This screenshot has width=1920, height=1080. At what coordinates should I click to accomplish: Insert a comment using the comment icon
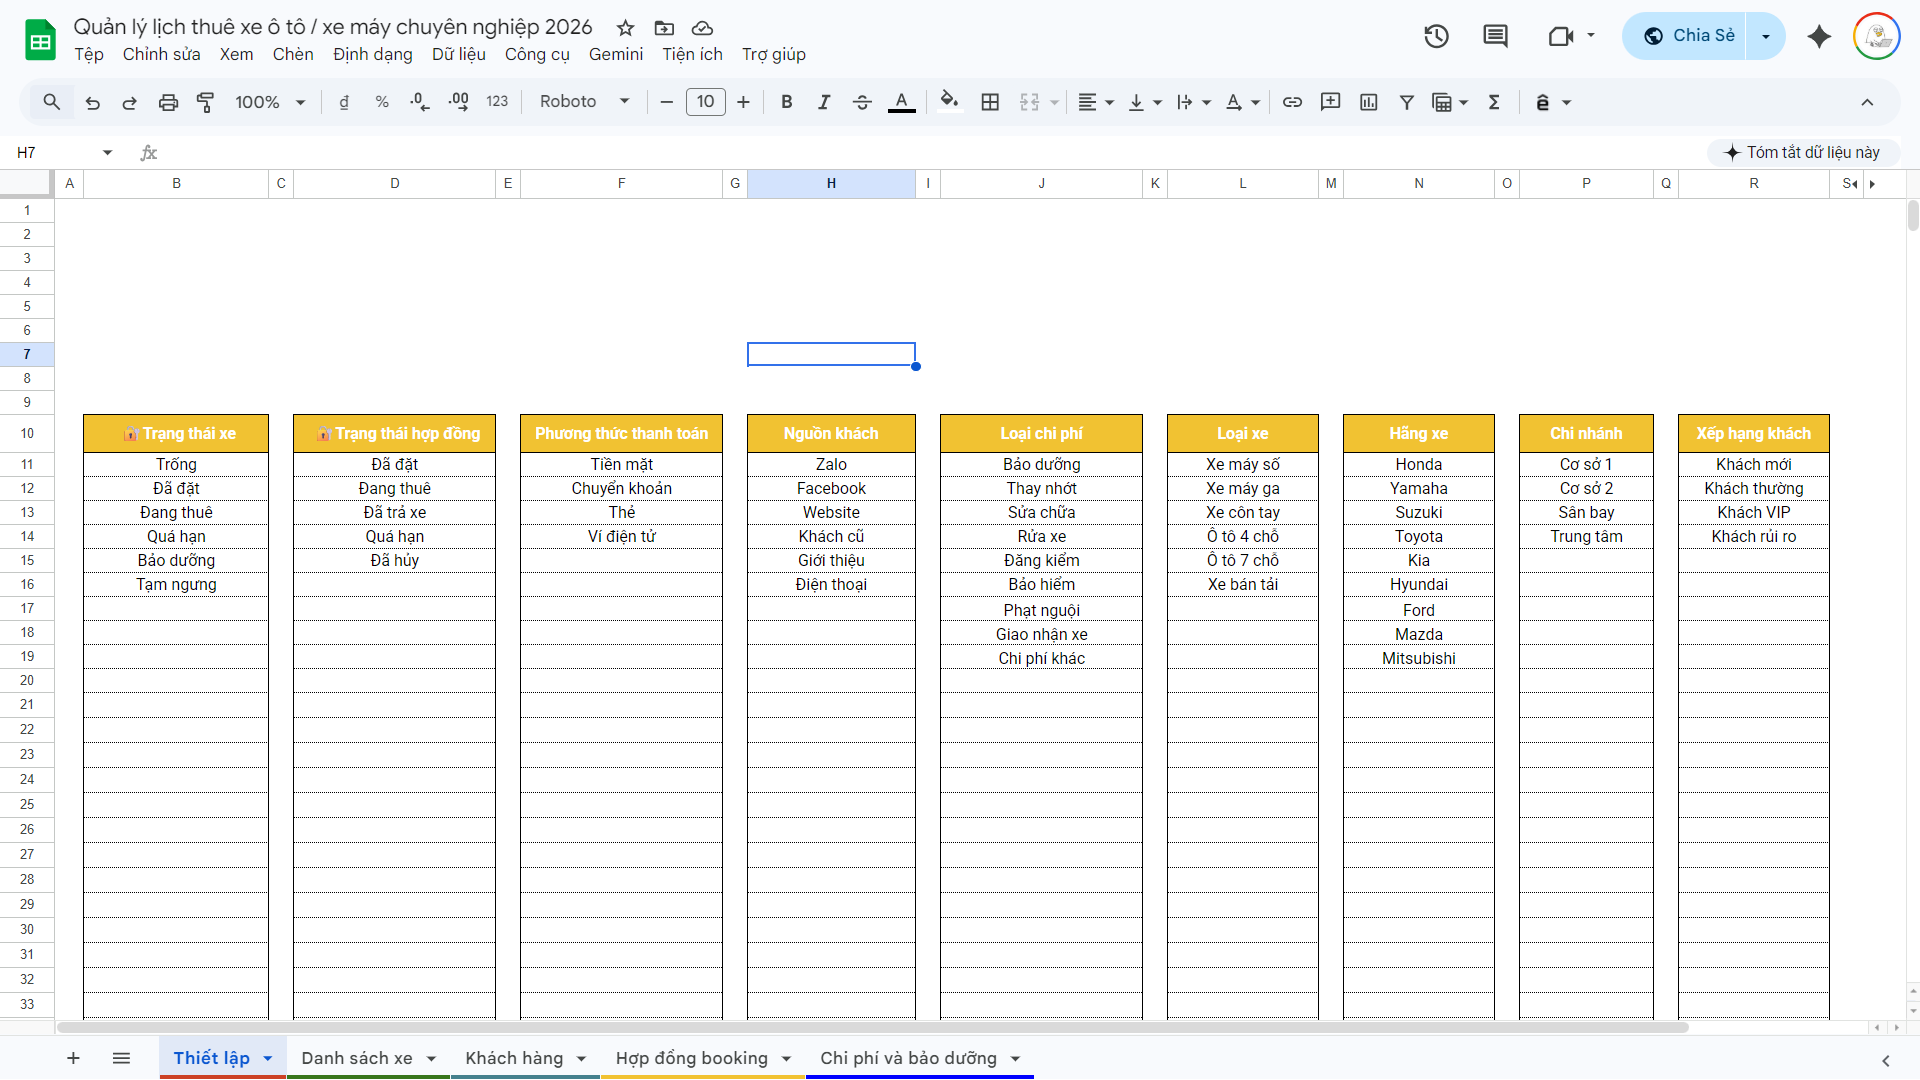pyautogui.click(x=1330, y=102)
